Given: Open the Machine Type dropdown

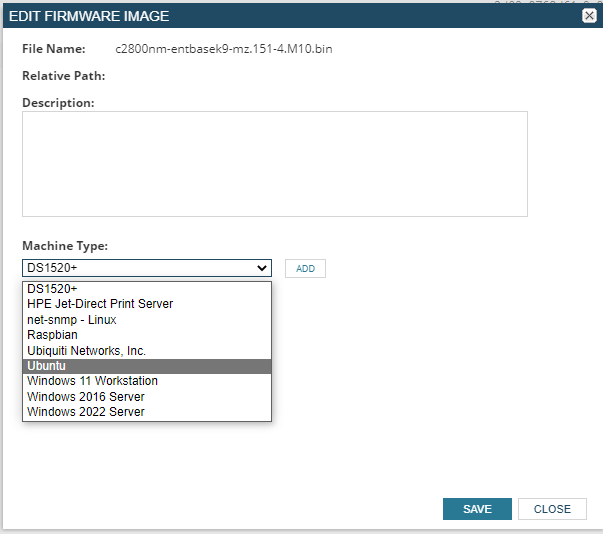Looking at the screenshot, I should pos(147,268).
